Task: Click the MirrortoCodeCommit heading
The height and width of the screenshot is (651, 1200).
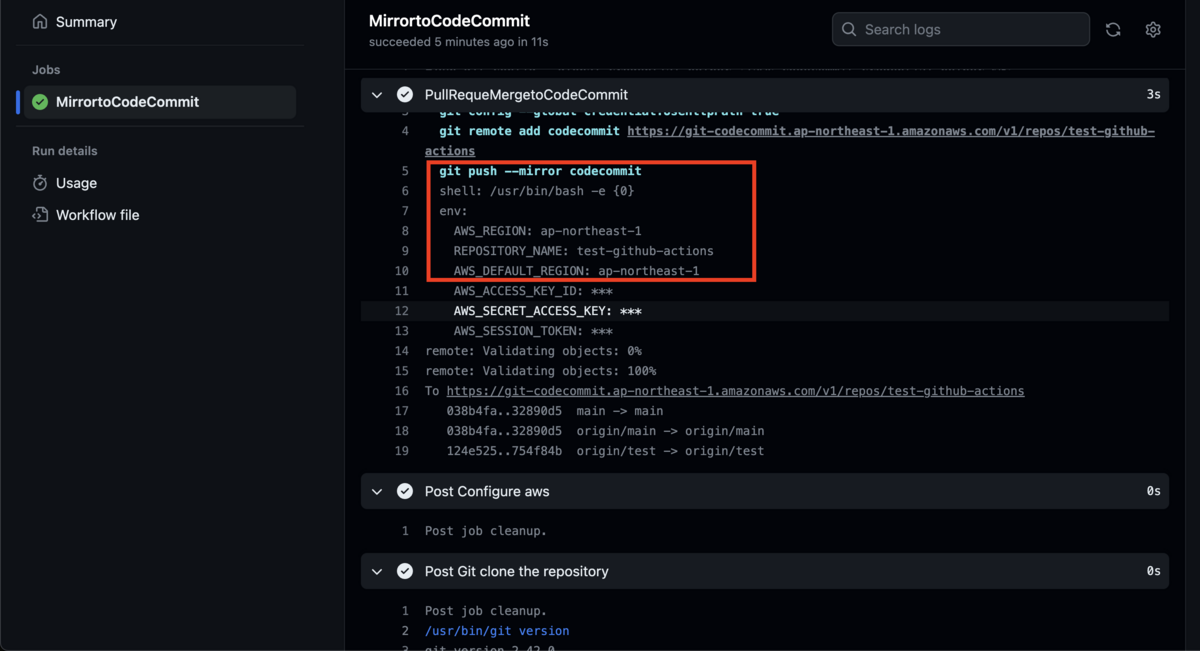Action: [449, 21]
